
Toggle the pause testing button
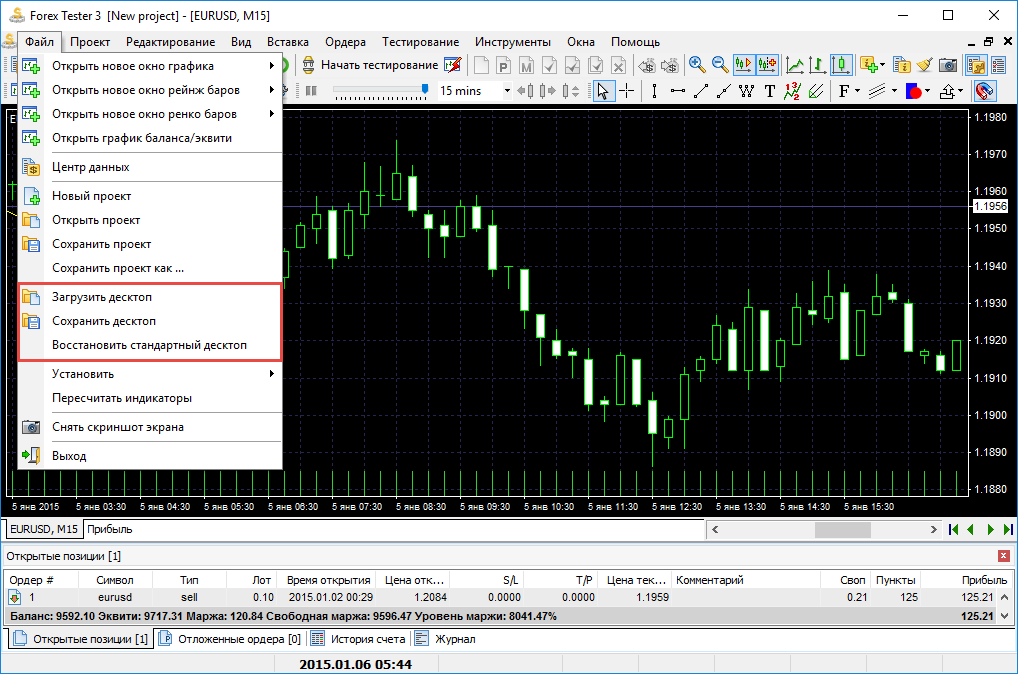click(311, 91)
